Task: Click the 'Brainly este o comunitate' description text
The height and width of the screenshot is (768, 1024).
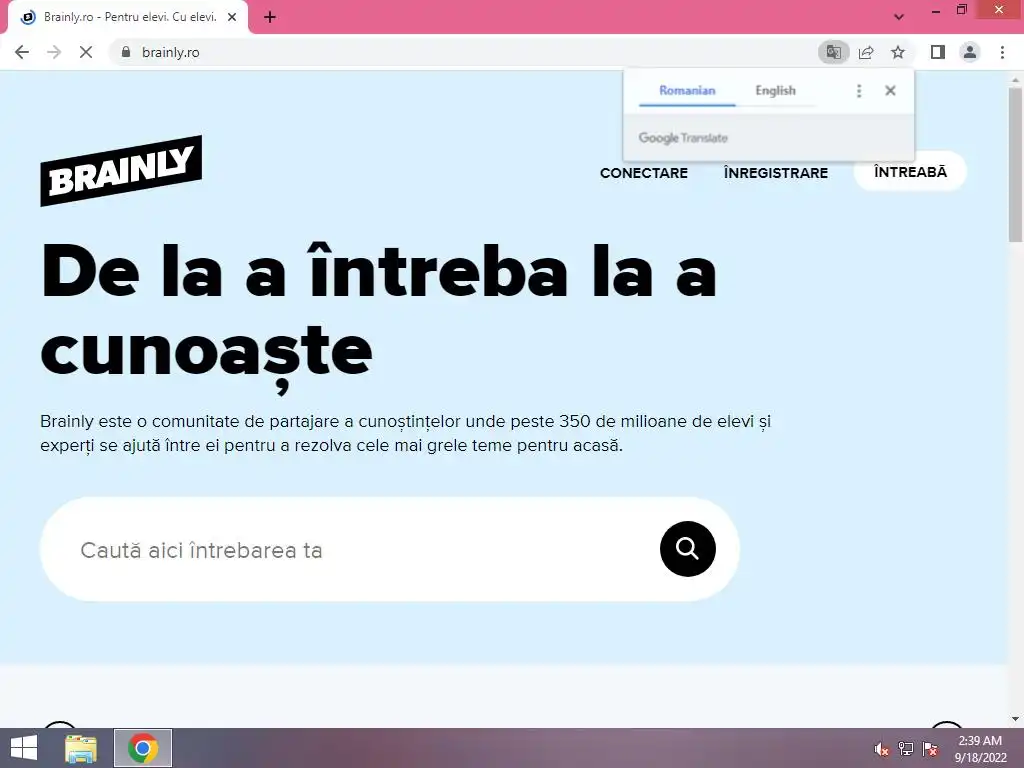Action: coord(406,433)
